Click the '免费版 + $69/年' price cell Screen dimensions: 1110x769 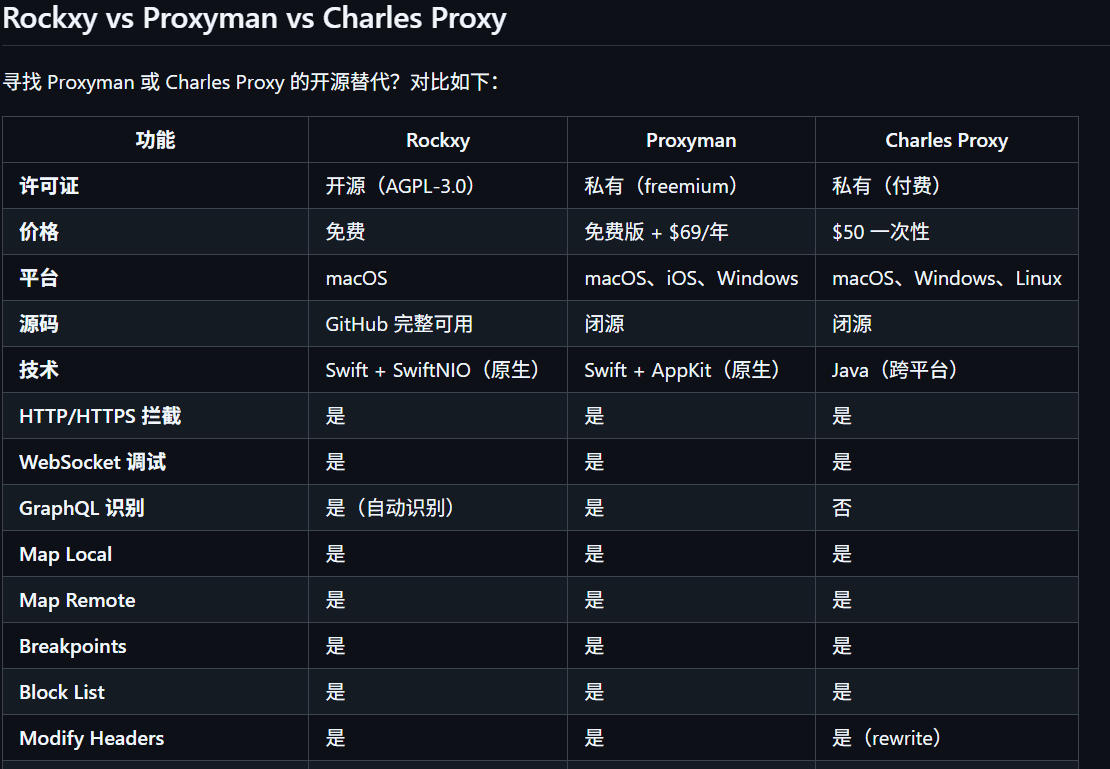[656, 232]
